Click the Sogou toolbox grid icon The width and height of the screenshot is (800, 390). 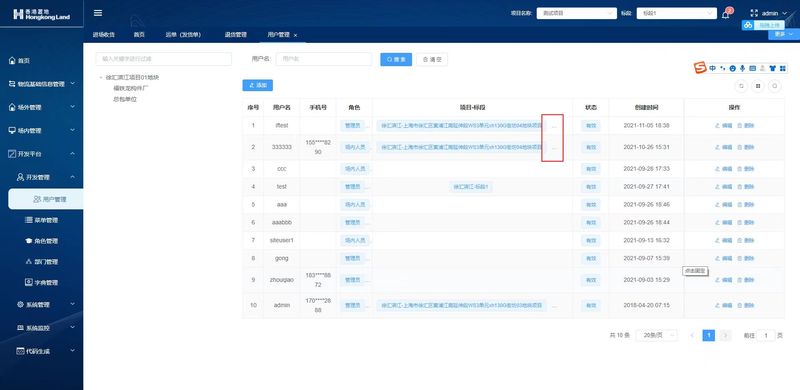coord(783,68)
